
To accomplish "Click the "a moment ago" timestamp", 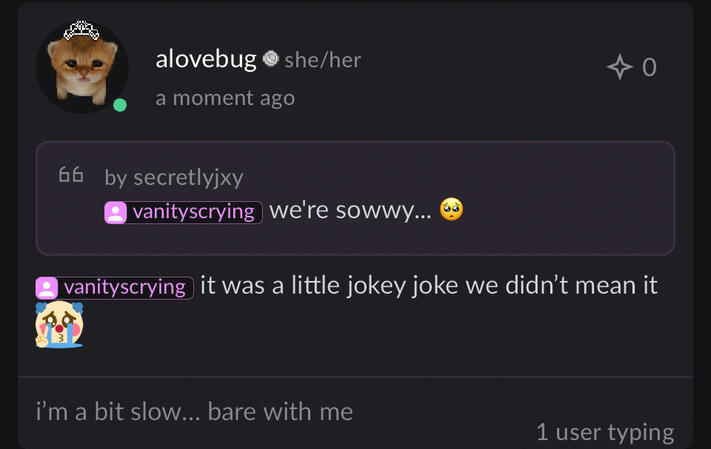I will coord(225,98).
